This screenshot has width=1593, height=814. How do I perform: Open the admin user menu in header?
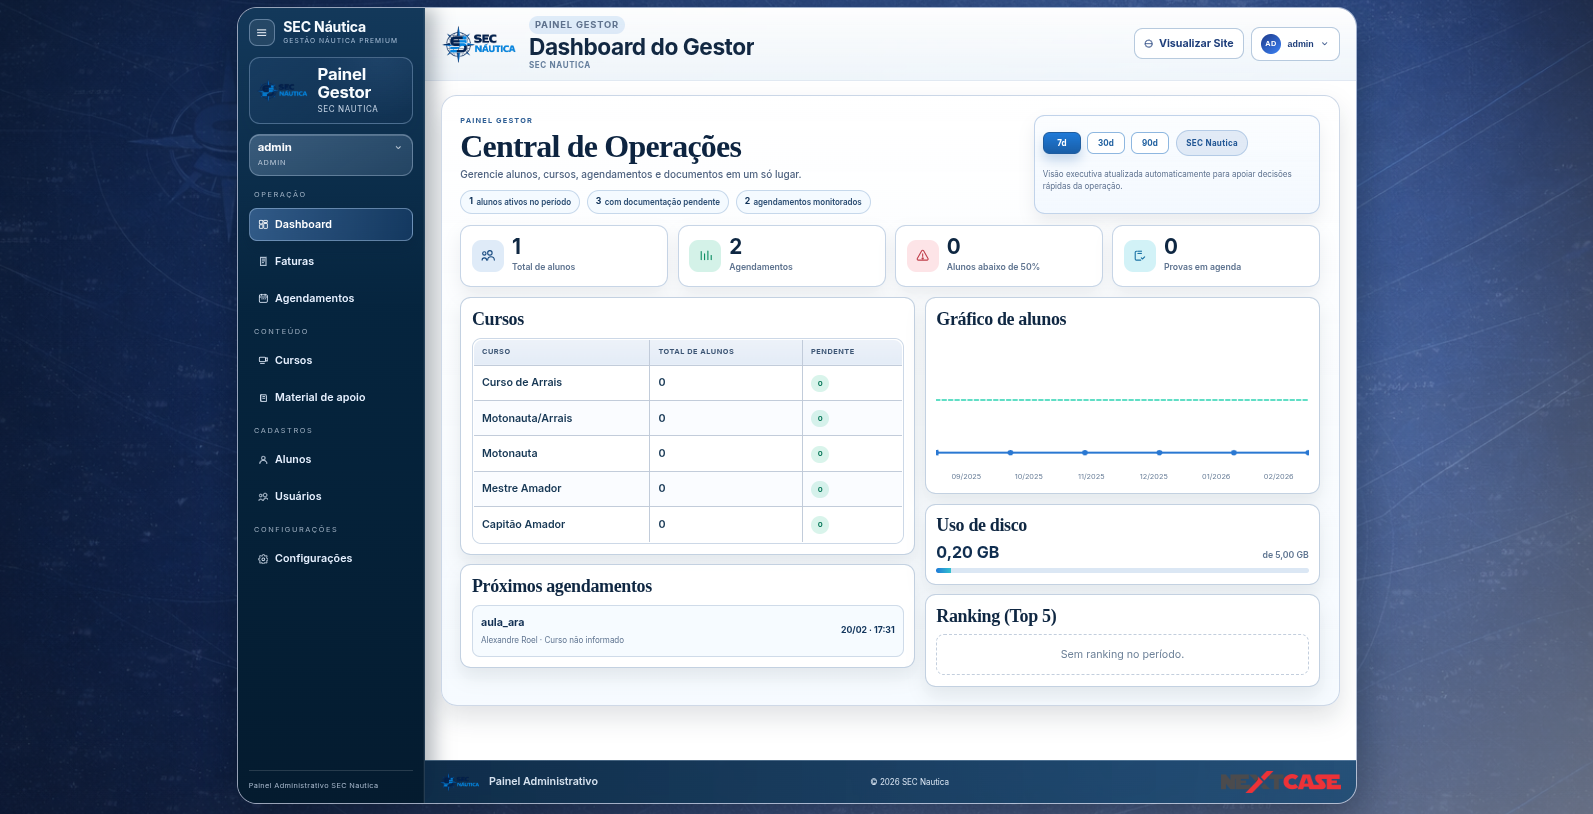[1295, 44]
